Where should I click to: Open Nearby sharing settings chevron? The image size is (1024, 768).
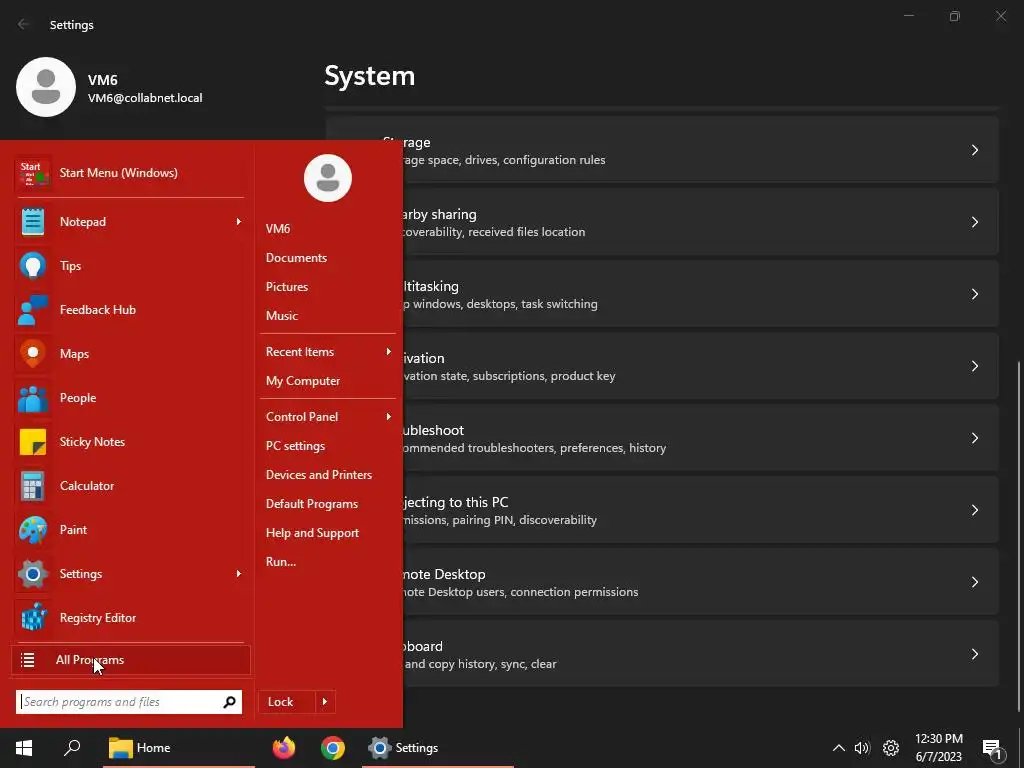click(x=974, y=222)
